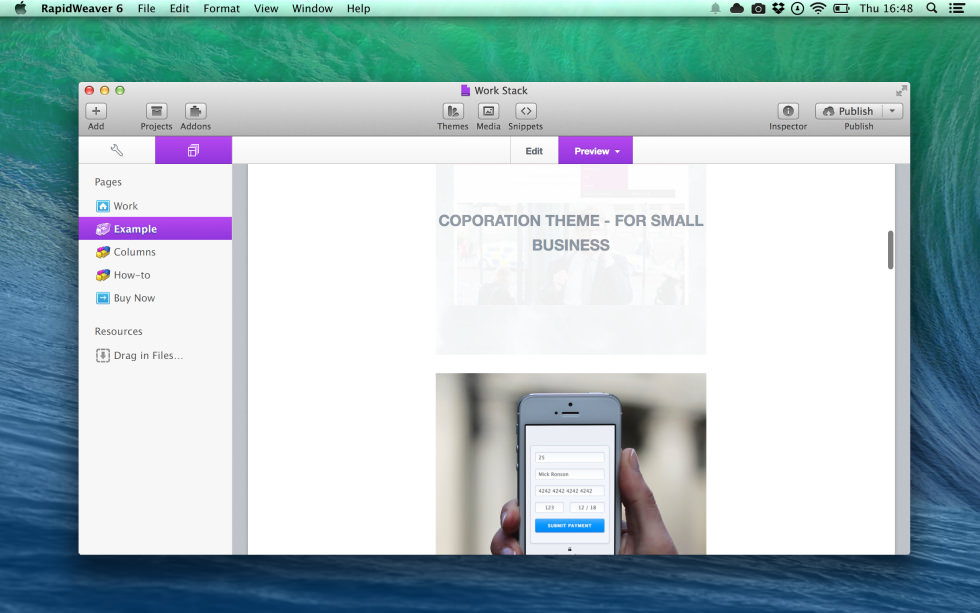Open the Apple menu

21,8
